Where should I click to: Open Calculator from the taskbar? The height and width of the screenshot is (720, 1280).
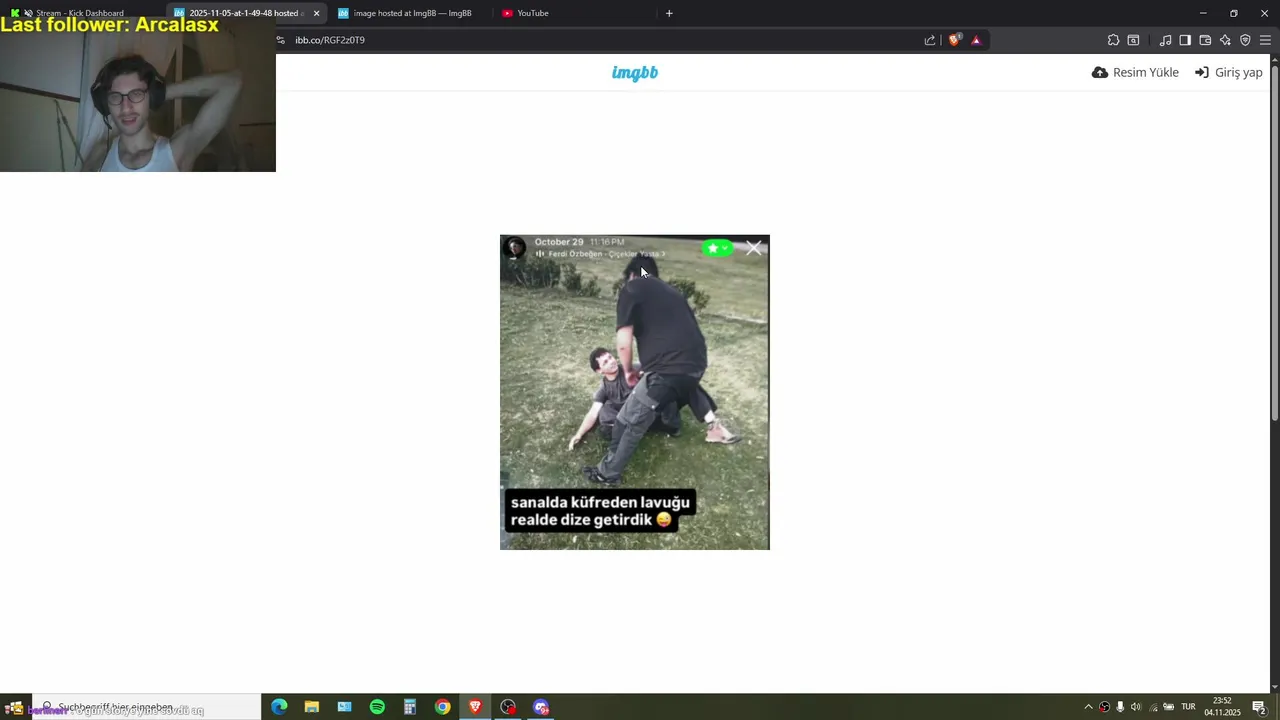coord(410,707)
